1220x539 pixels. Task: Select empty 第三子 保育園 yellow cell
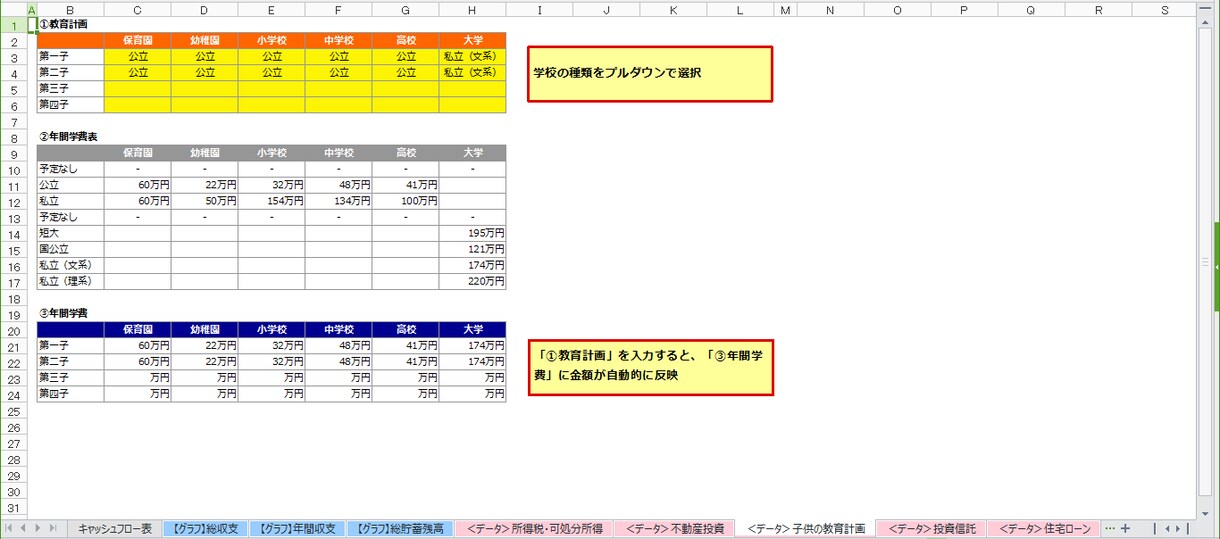(x=137, y=89)
